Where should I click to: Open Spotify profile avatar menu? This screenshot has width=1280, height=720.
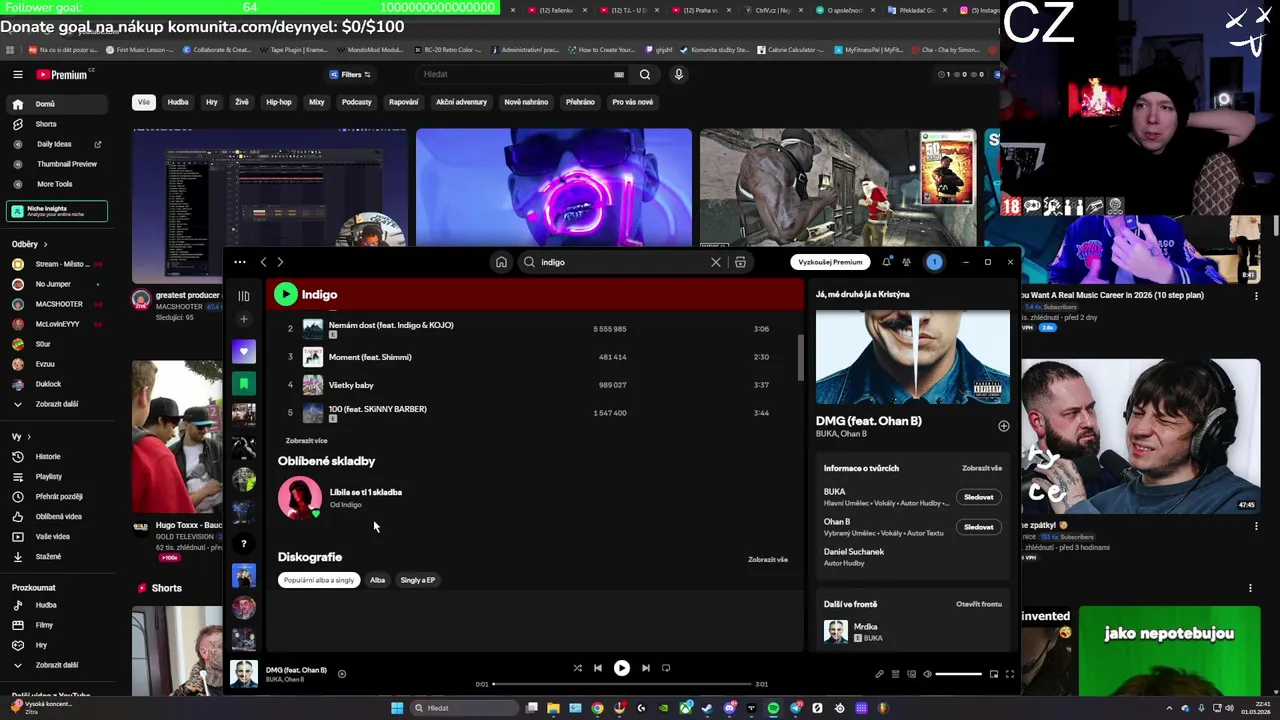(934, 262)
